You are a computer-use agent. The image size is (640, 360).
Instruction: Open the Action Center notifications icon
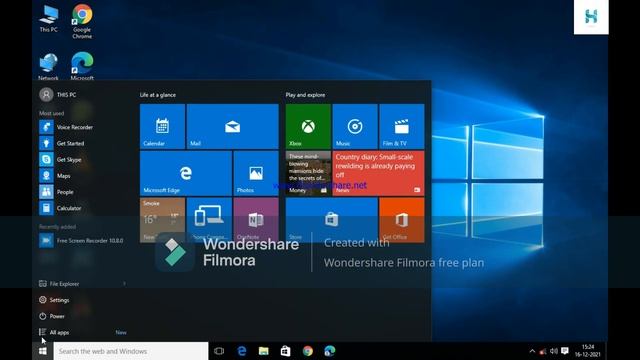pos(565,351)
